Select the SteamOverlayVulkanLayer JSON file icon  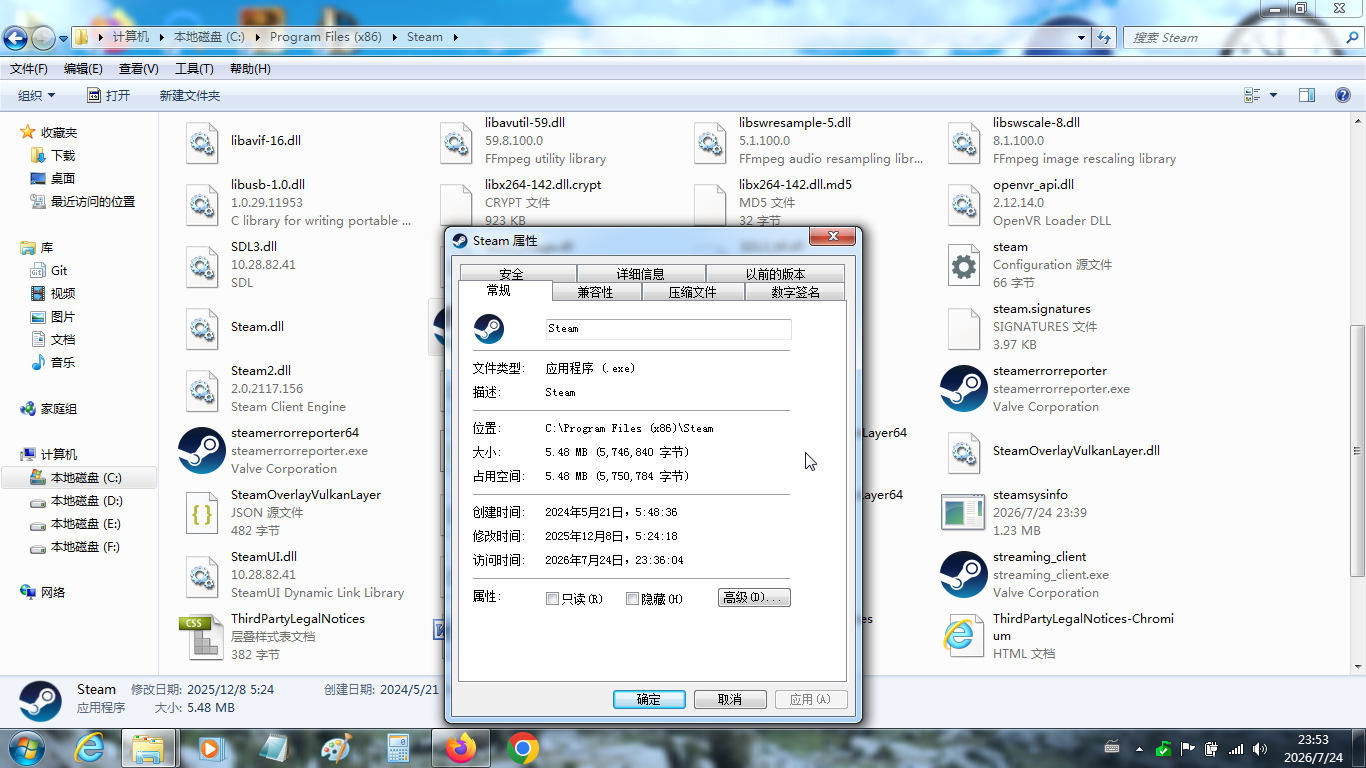201,513
